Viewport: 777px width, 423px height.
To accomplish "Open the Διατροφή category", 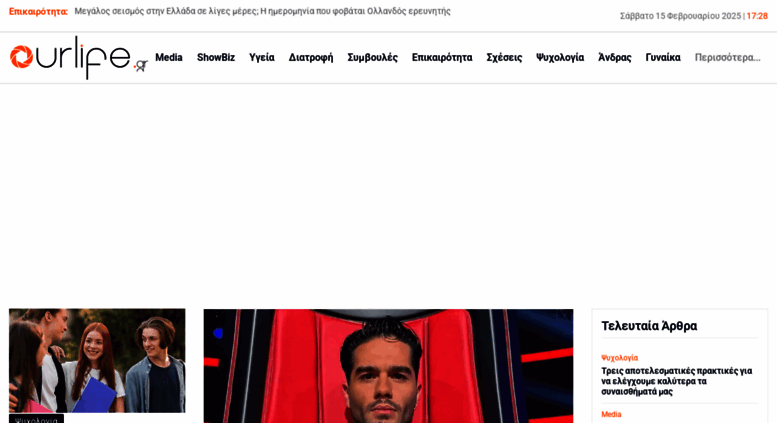I will [311, 57].
